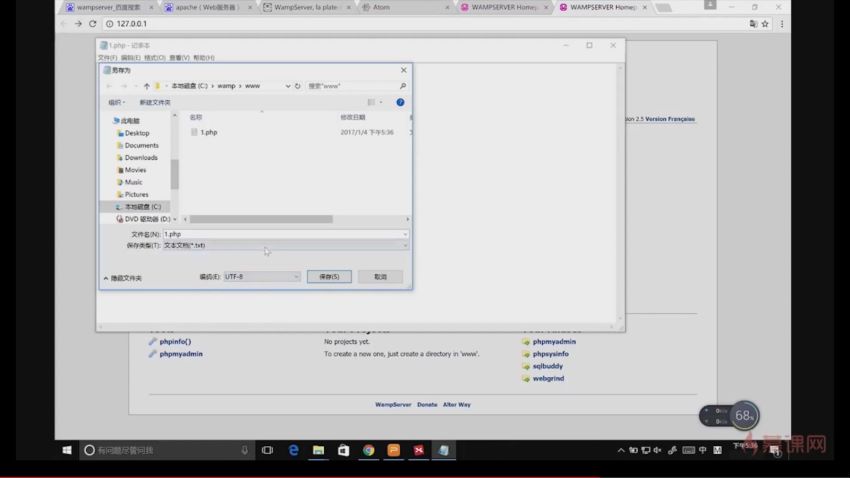Open the path history dropdown in Save As
The width and height of the screenshot is (850, 478).
(x=288, y=86)
